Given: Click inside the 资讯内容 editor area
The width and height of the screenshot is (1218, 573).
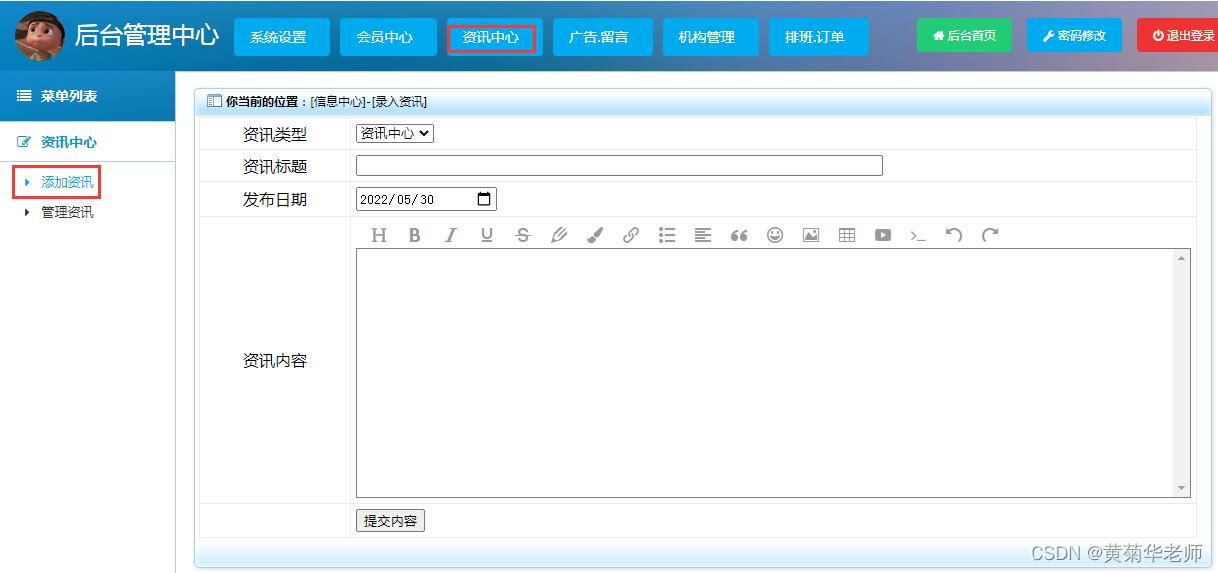Looking at the screenshot, I should [x=765, y=373].
